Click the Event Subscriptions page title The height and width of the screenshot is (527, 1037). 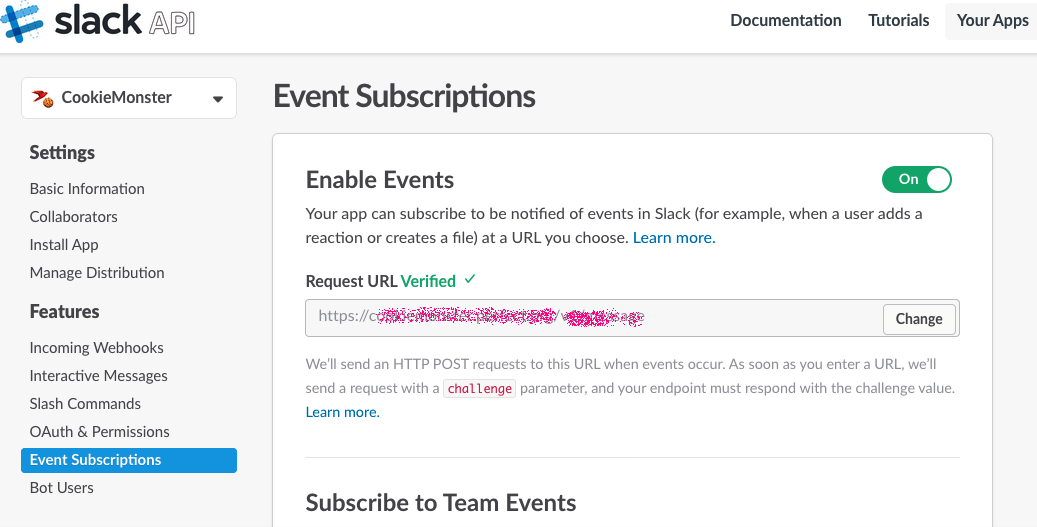pos(404,97)
